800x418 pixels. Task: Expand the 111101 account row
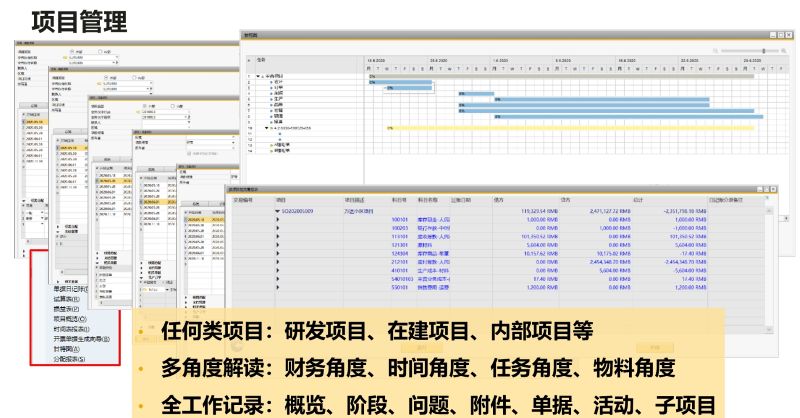tap(278, 236)
